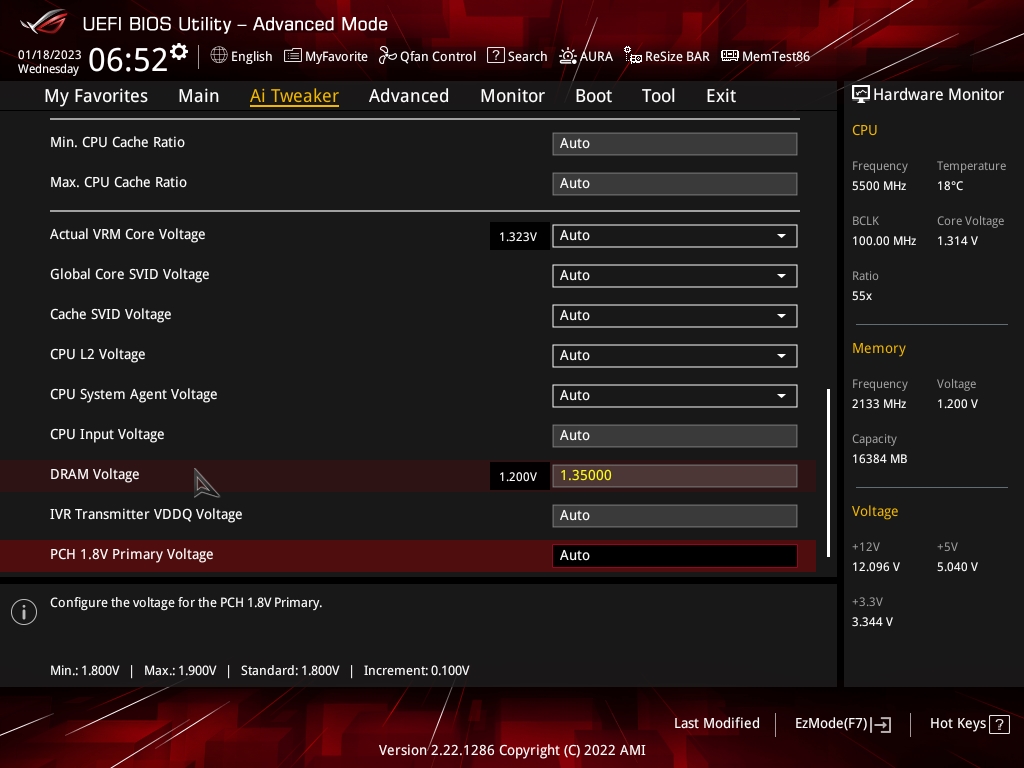Image resolution: width=1024 pixels, height=768 pixels.
Task: Click Memory Frequency 2133 MHz value
Action: [879, 404]
